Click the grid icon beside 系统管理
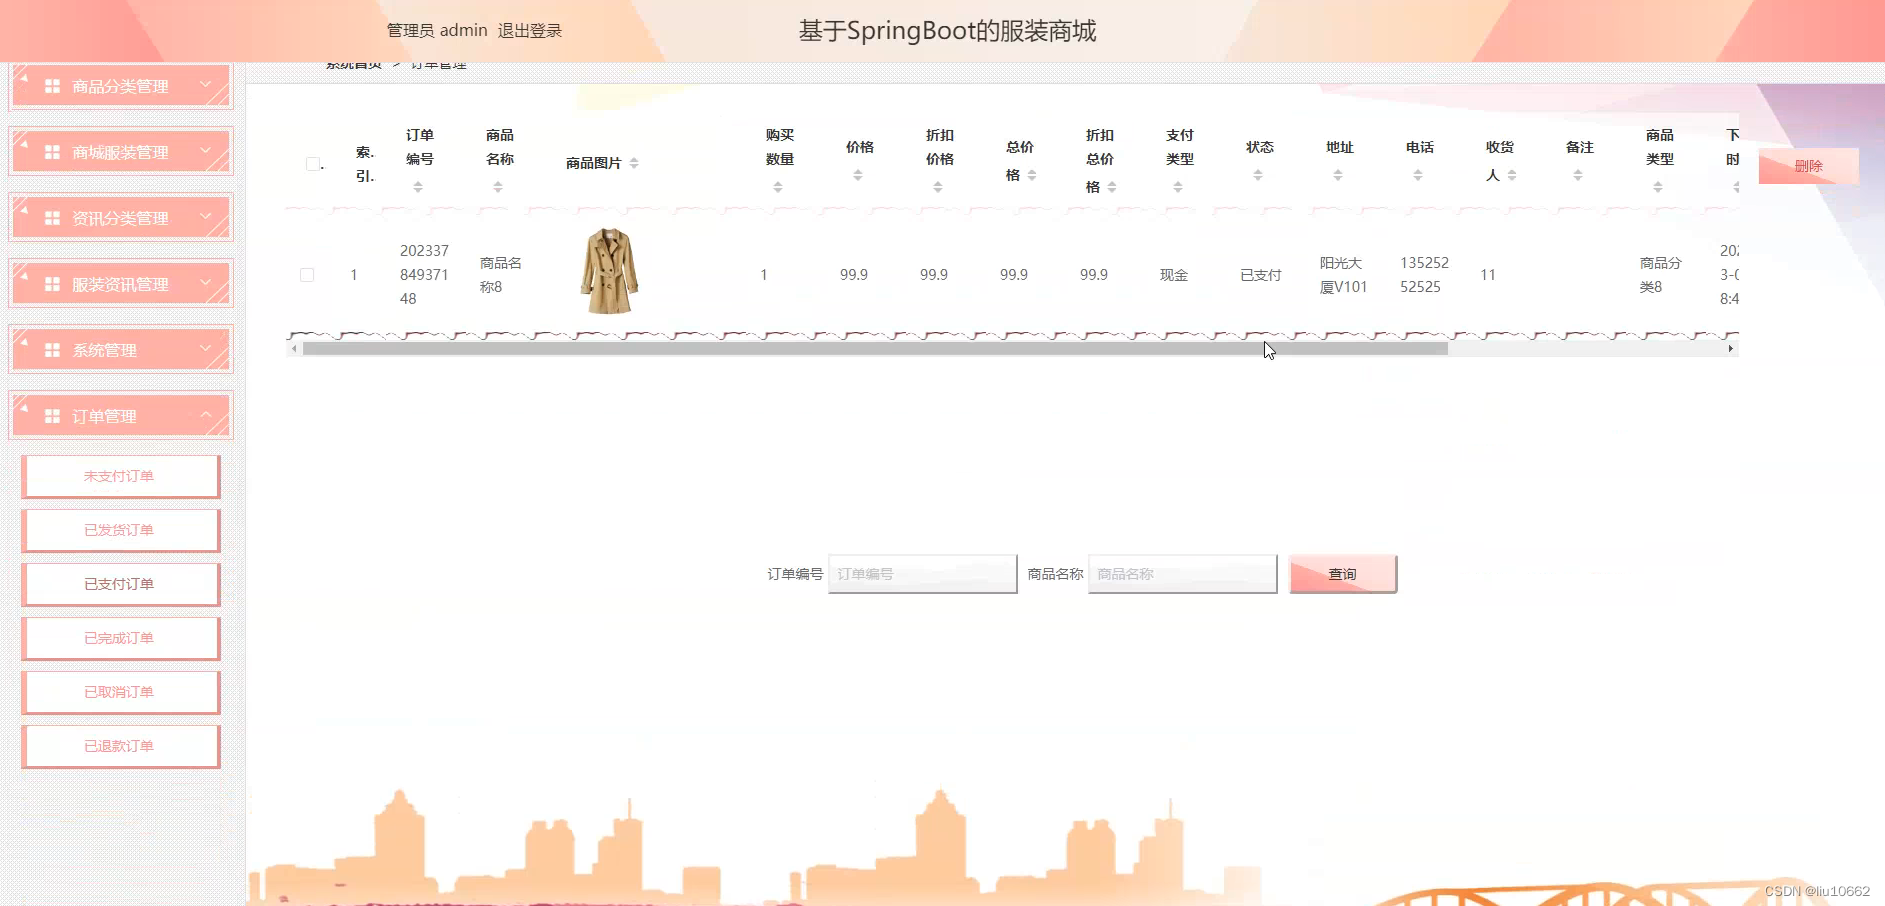Image resolution: width=1885 pixels, height=906 pixels. (52, 351)
